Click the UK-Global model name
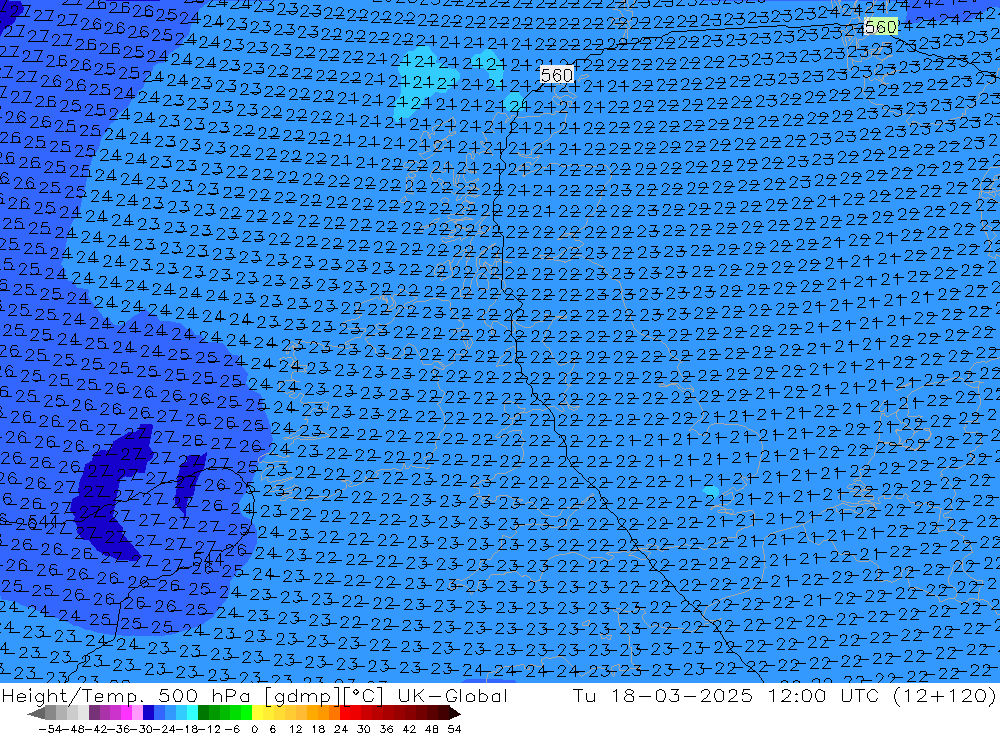Viewport: 1000px width, 733px height. 452,696
